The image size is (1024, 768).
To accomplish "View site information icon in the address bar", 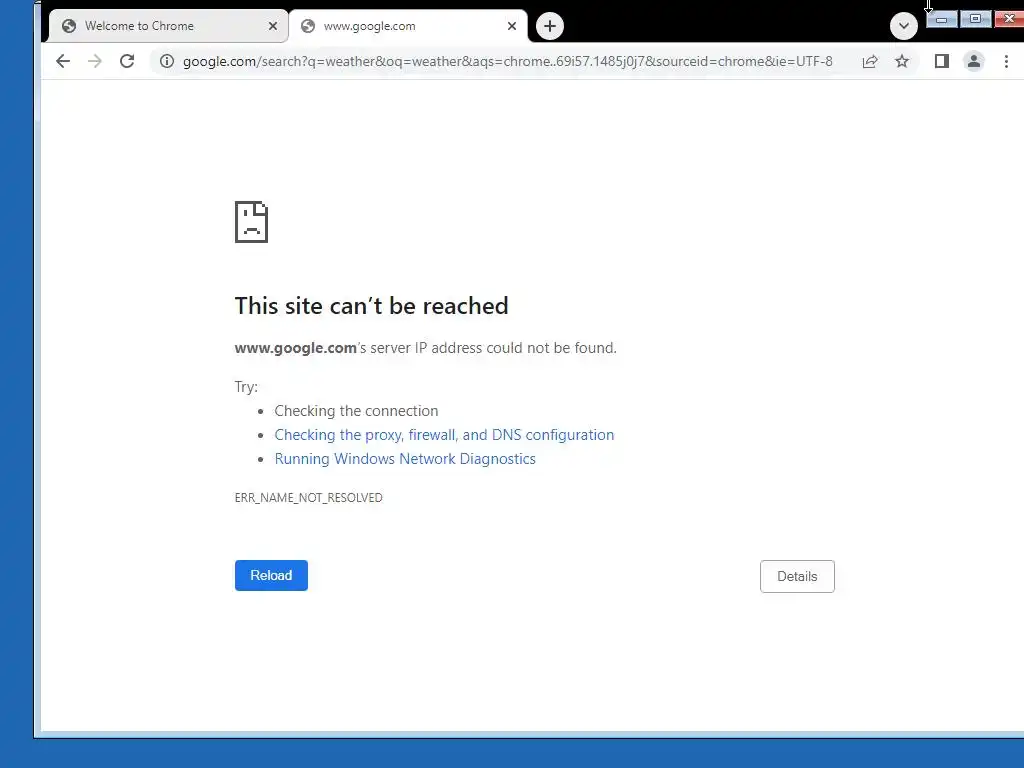I will (167, 61).
